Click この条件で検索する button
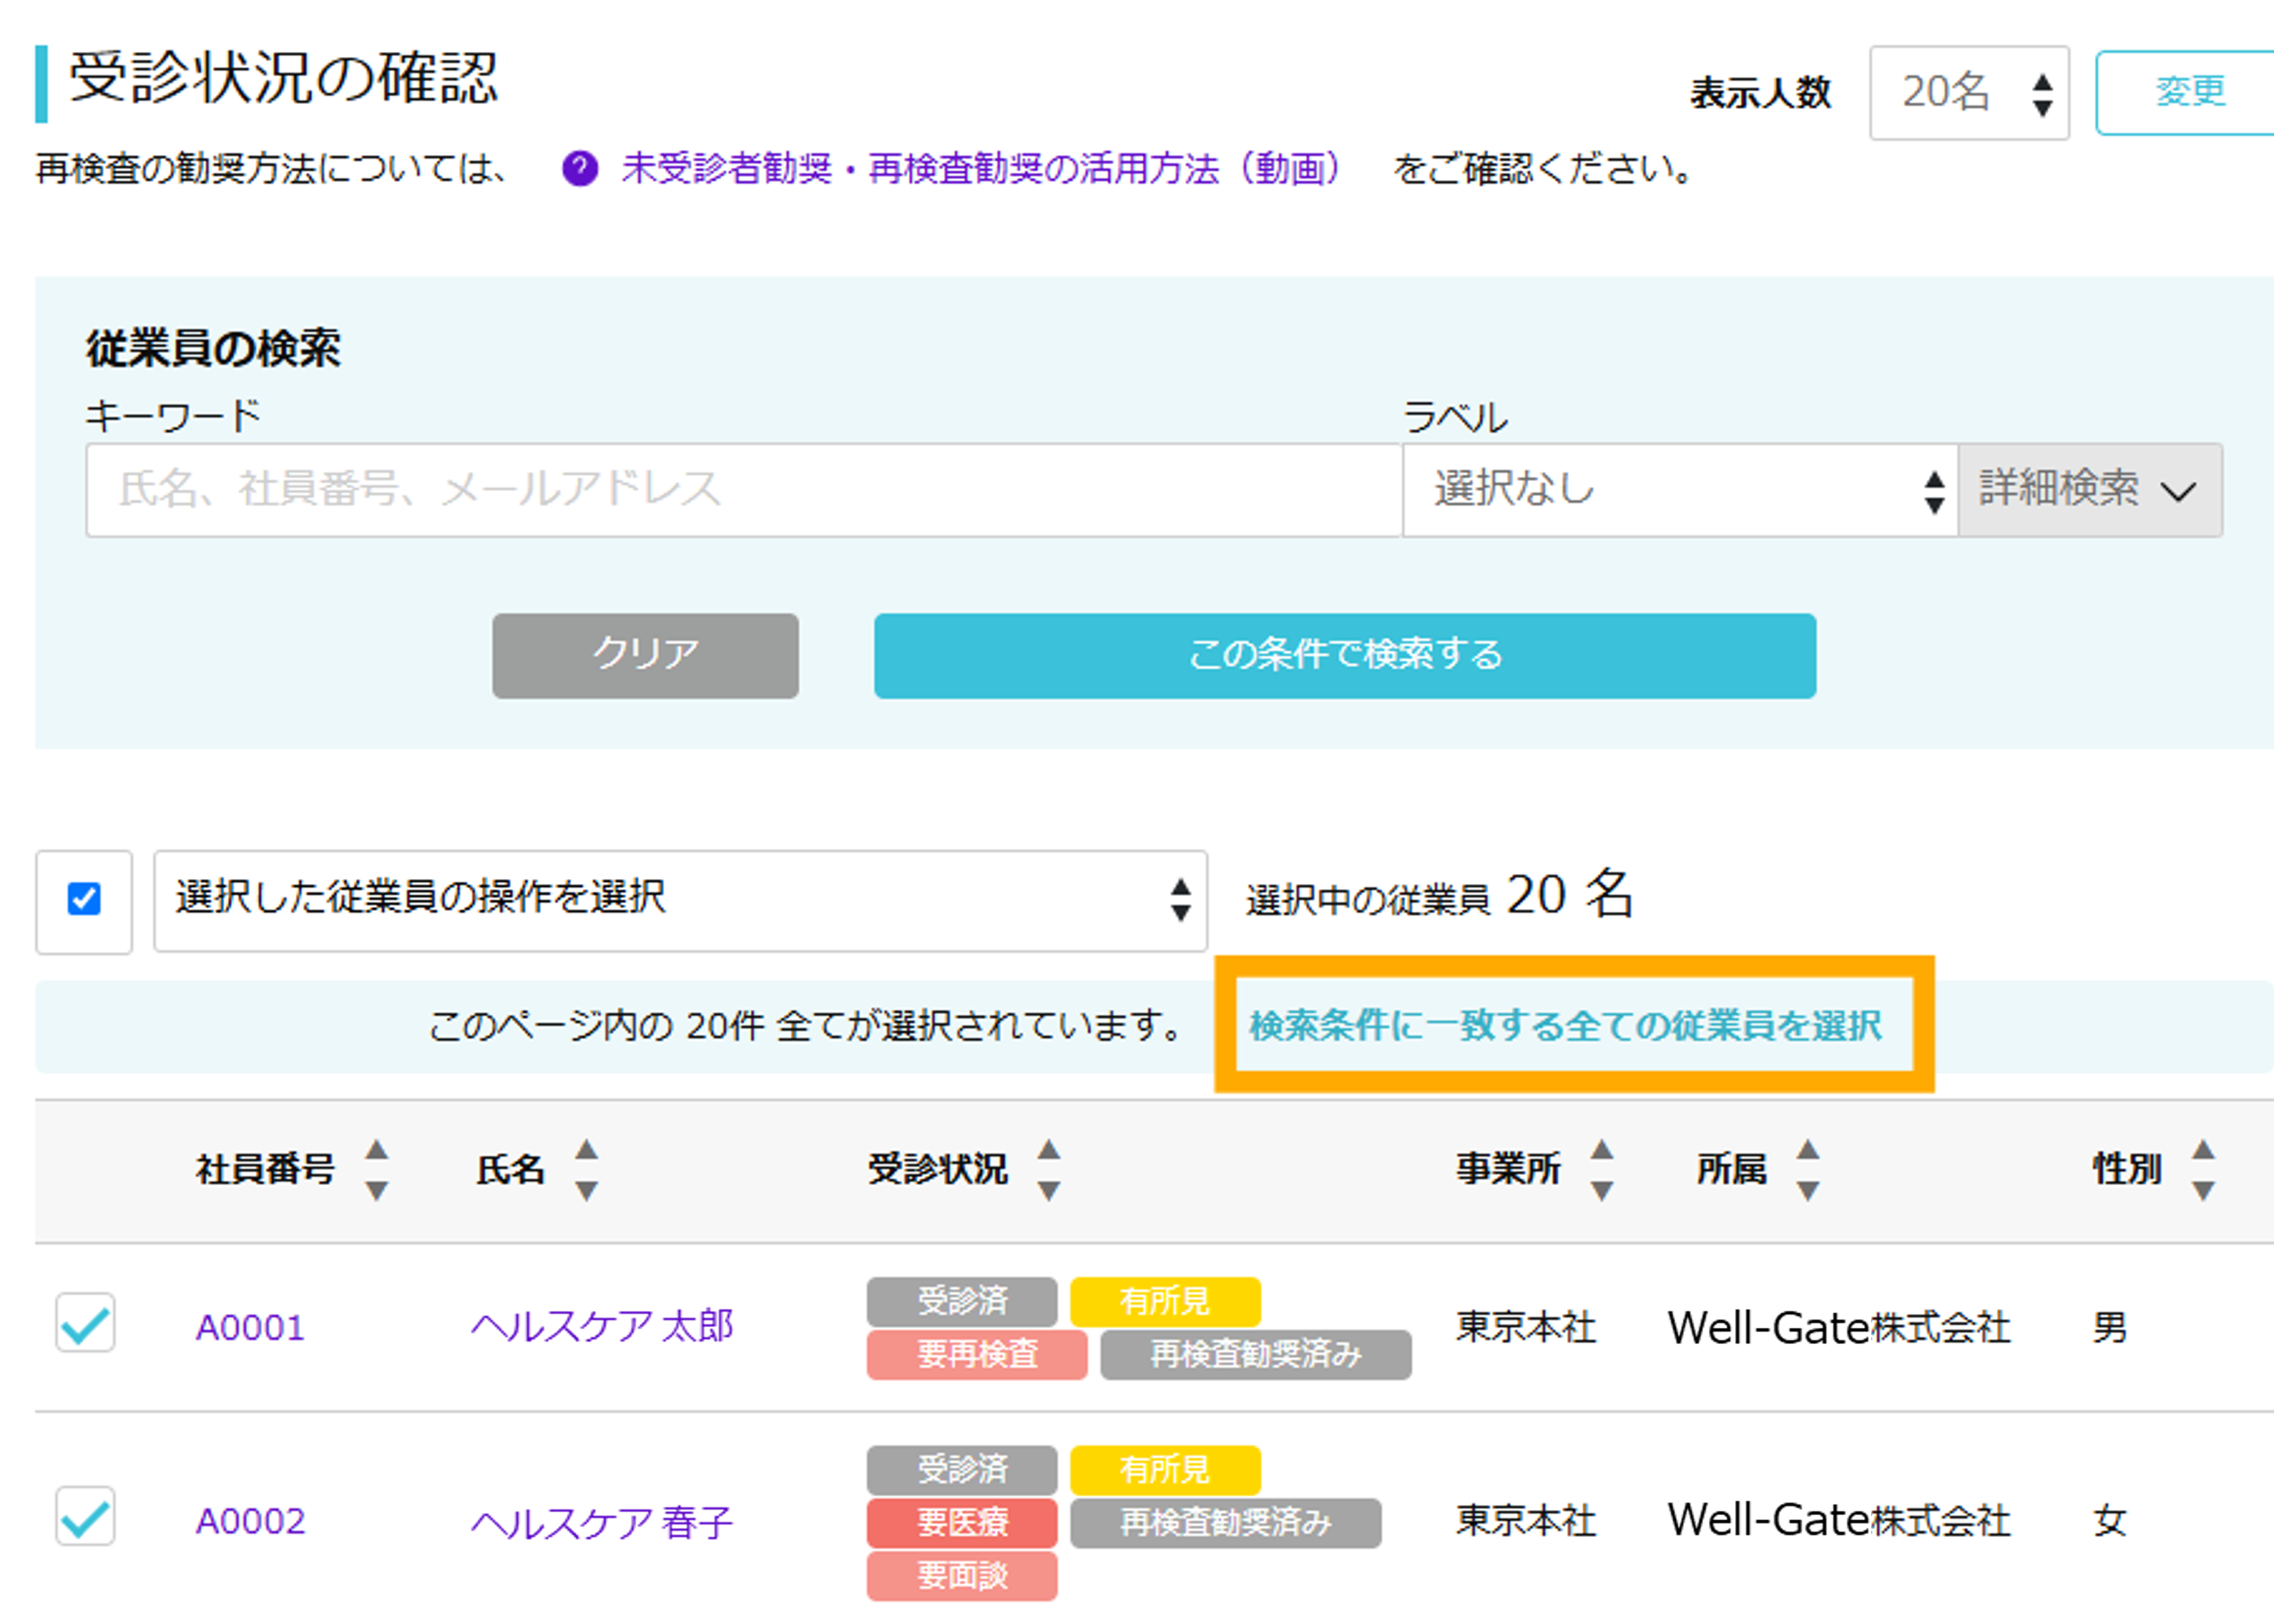The height and width of the screenshot is (1624, 2274). coord(1345,655)
